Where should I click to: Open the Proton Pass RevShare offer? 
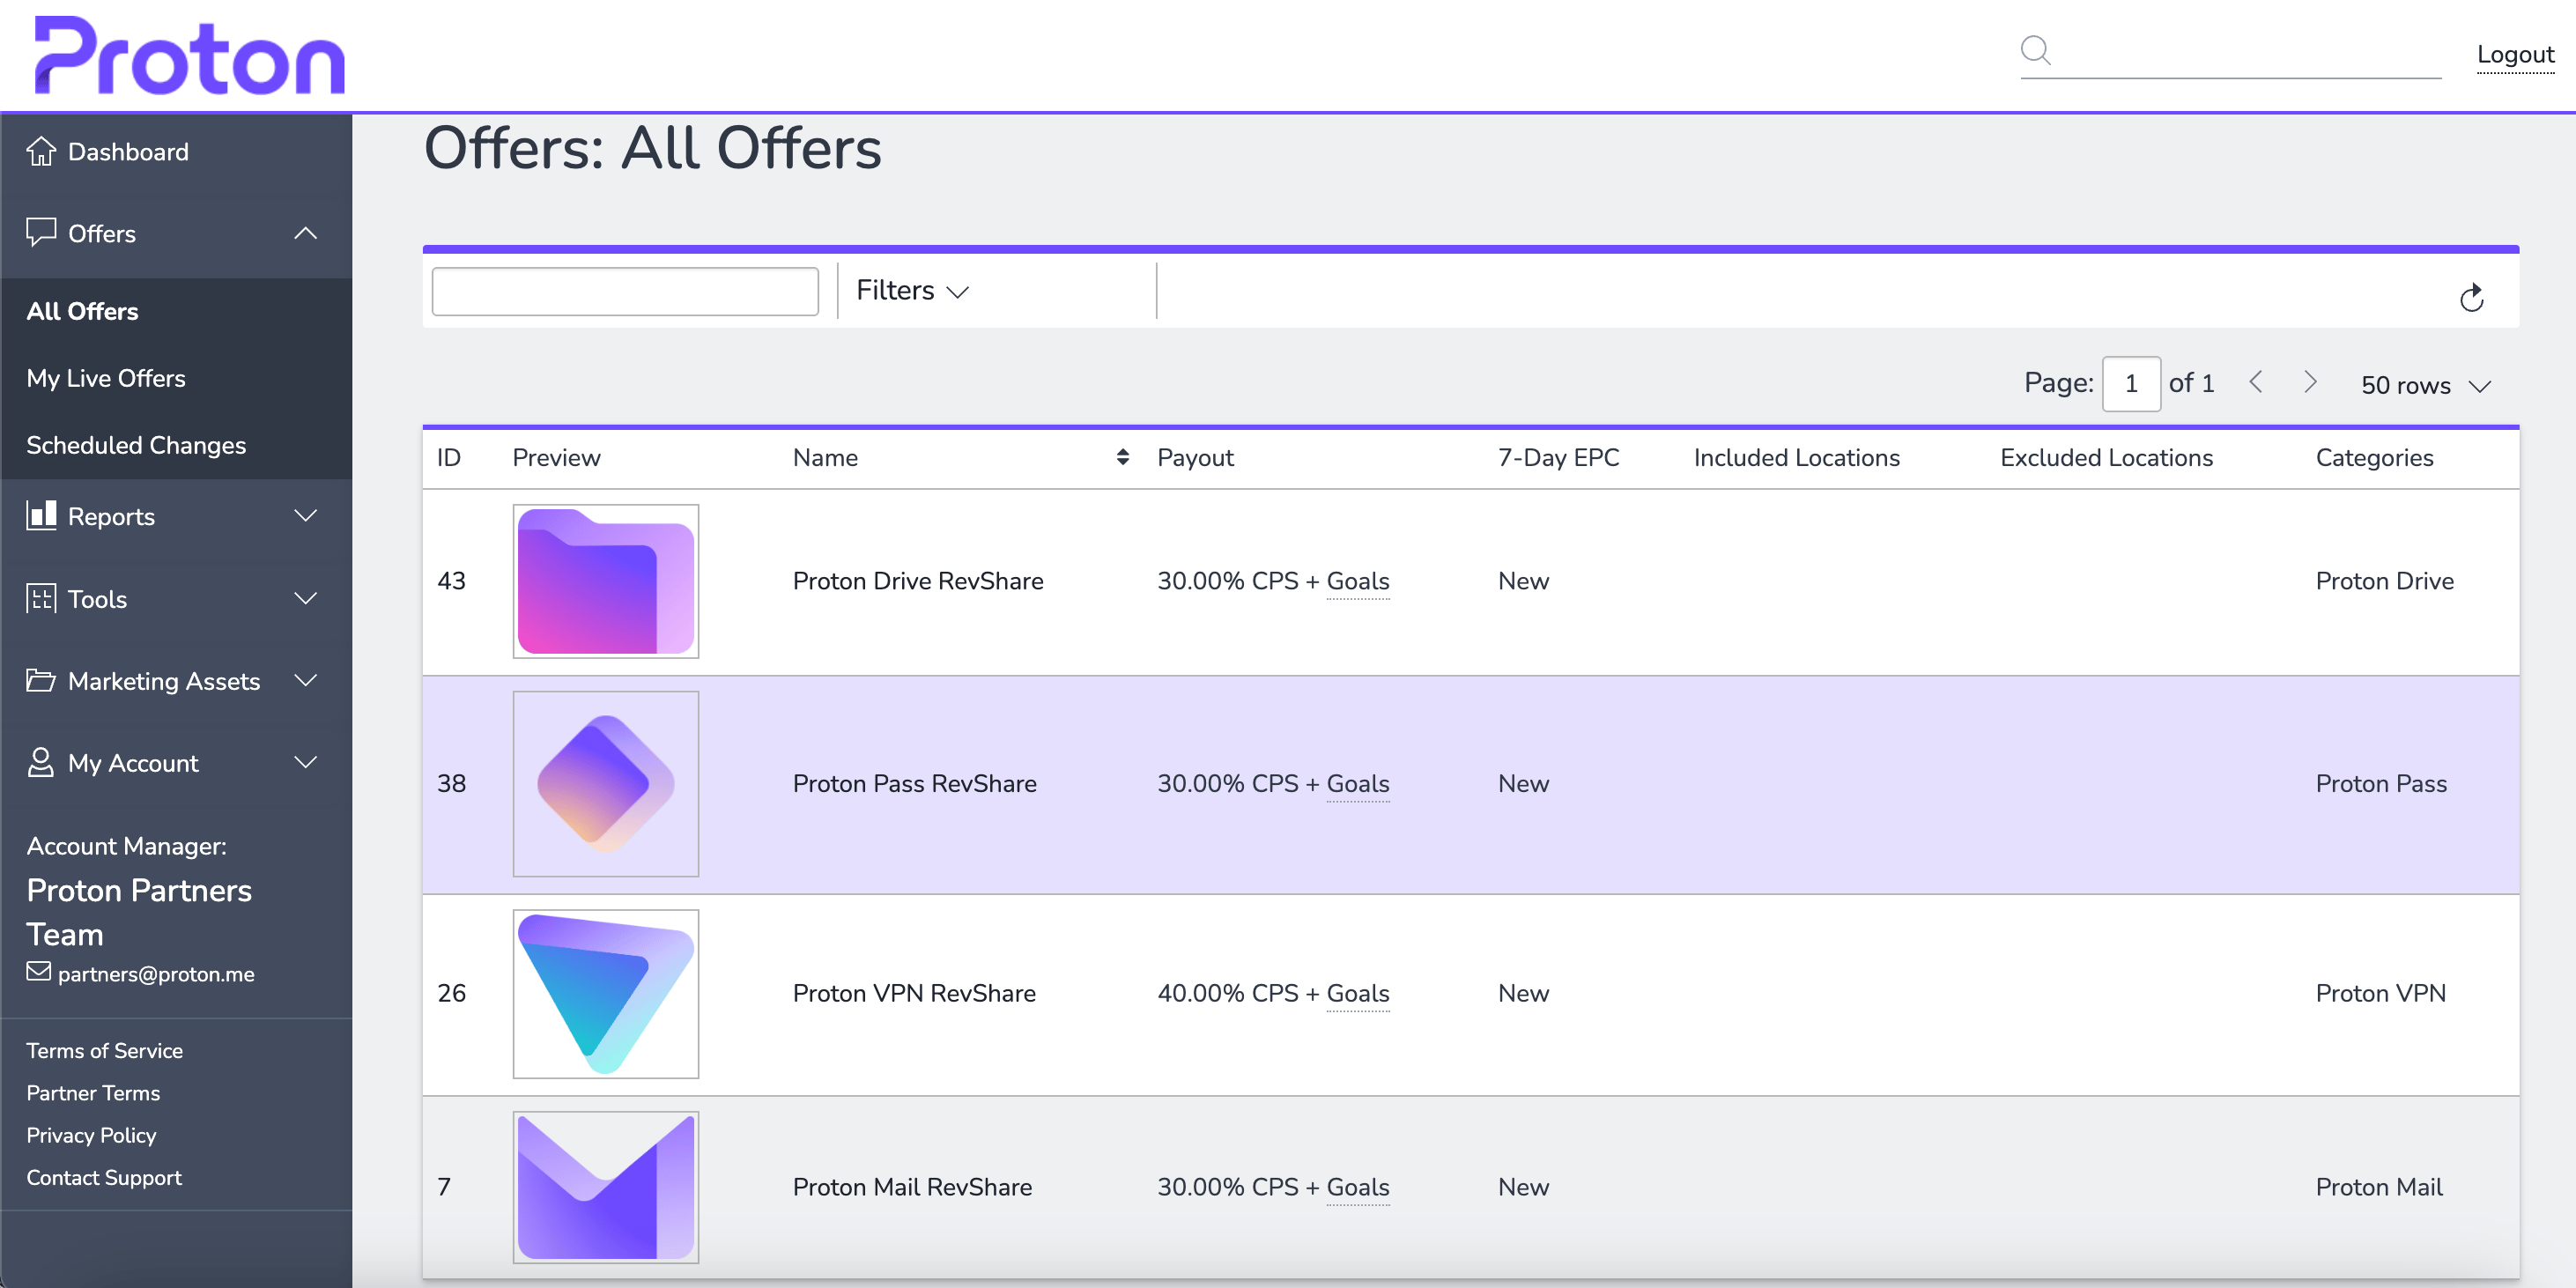(914, 784)
